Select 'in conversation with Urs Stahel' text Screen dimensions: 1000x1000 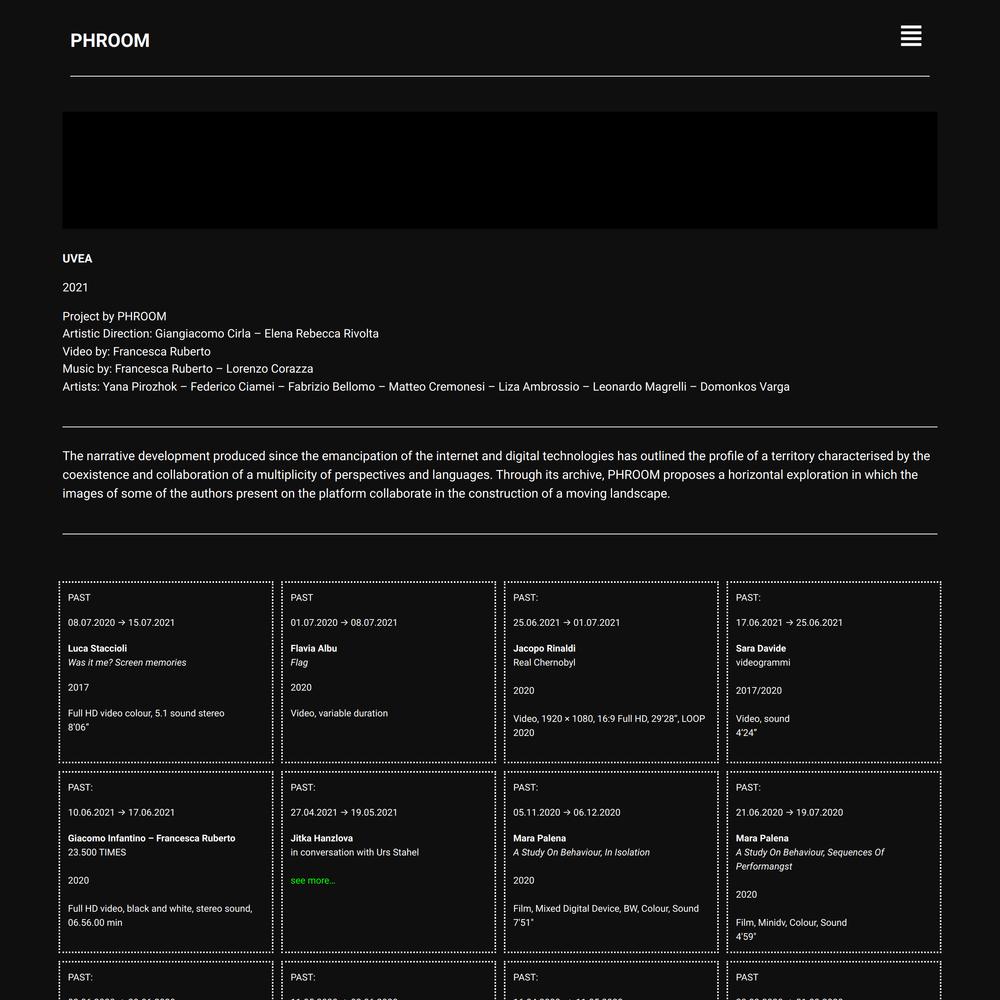pos(355,852)
